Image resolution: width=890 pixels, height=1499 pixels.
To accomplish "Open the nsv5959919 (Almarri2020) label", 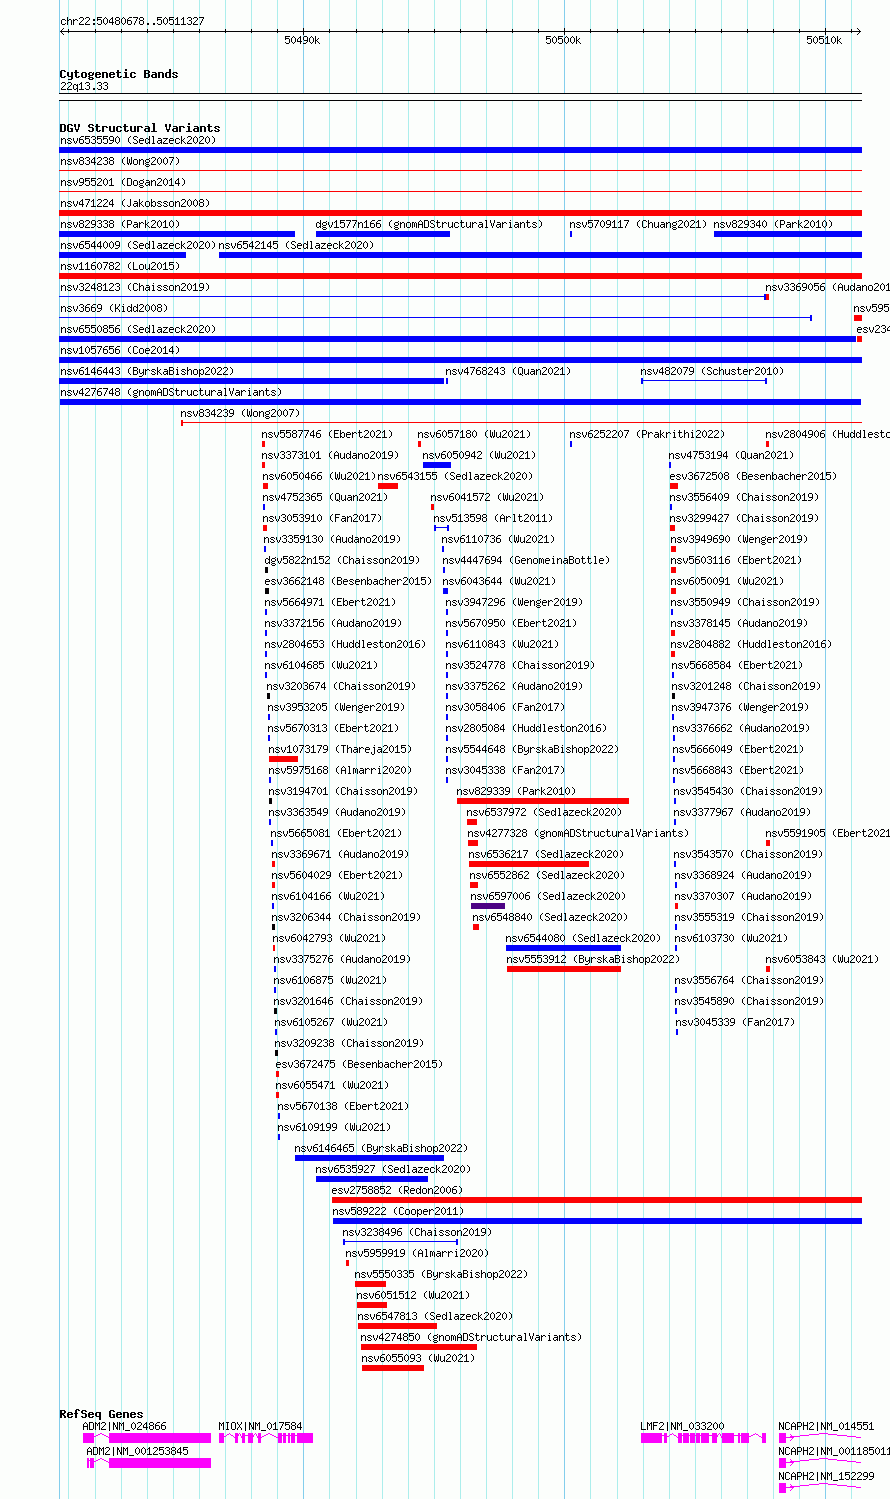I will (417, 1253).
